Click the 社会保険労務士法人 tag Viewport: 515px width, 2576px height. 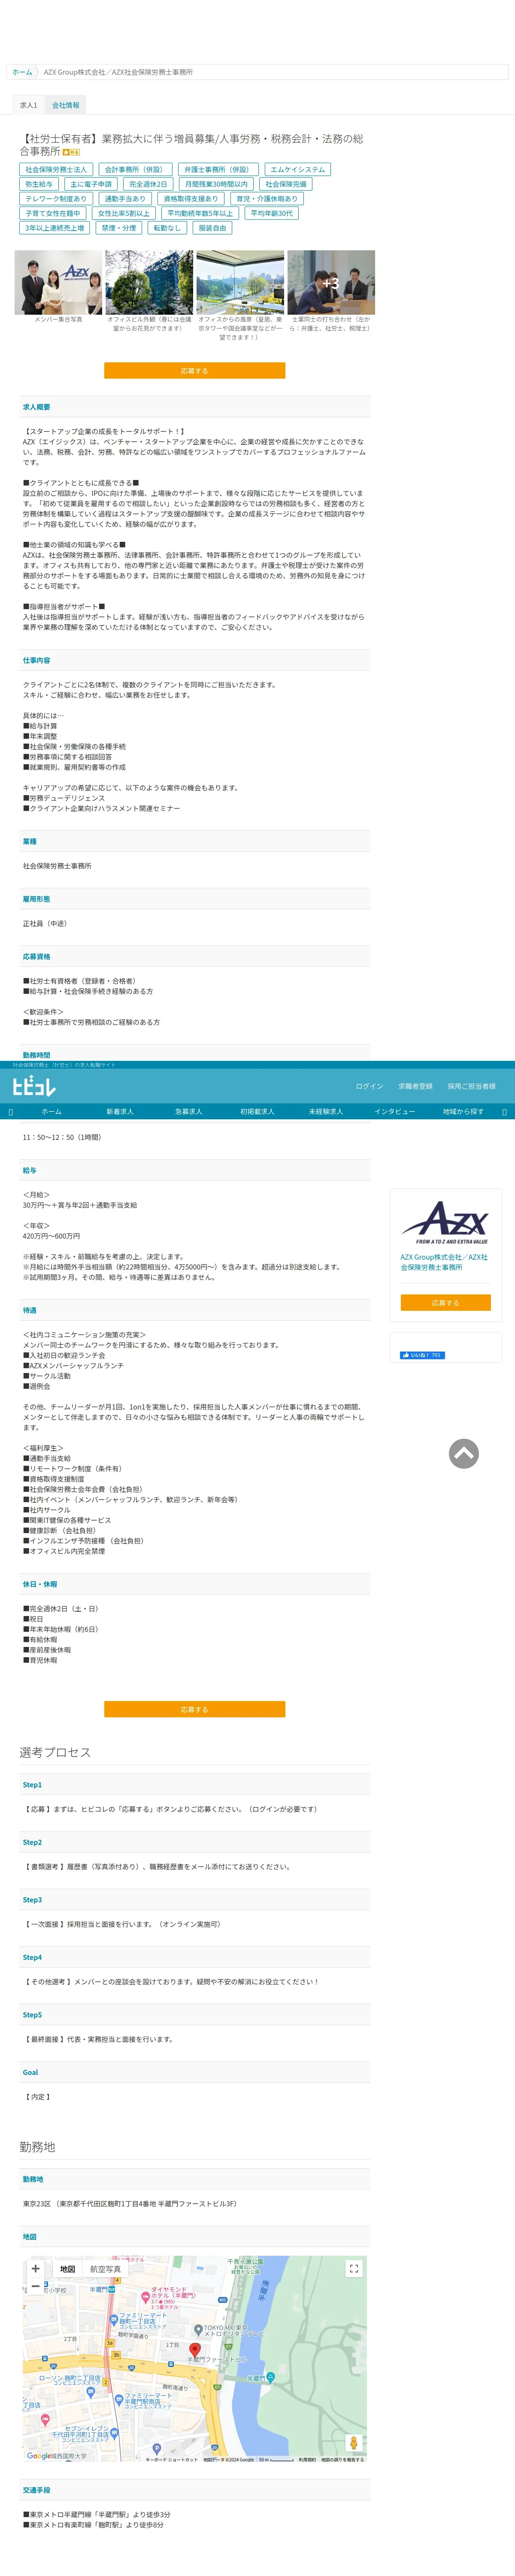56,169
